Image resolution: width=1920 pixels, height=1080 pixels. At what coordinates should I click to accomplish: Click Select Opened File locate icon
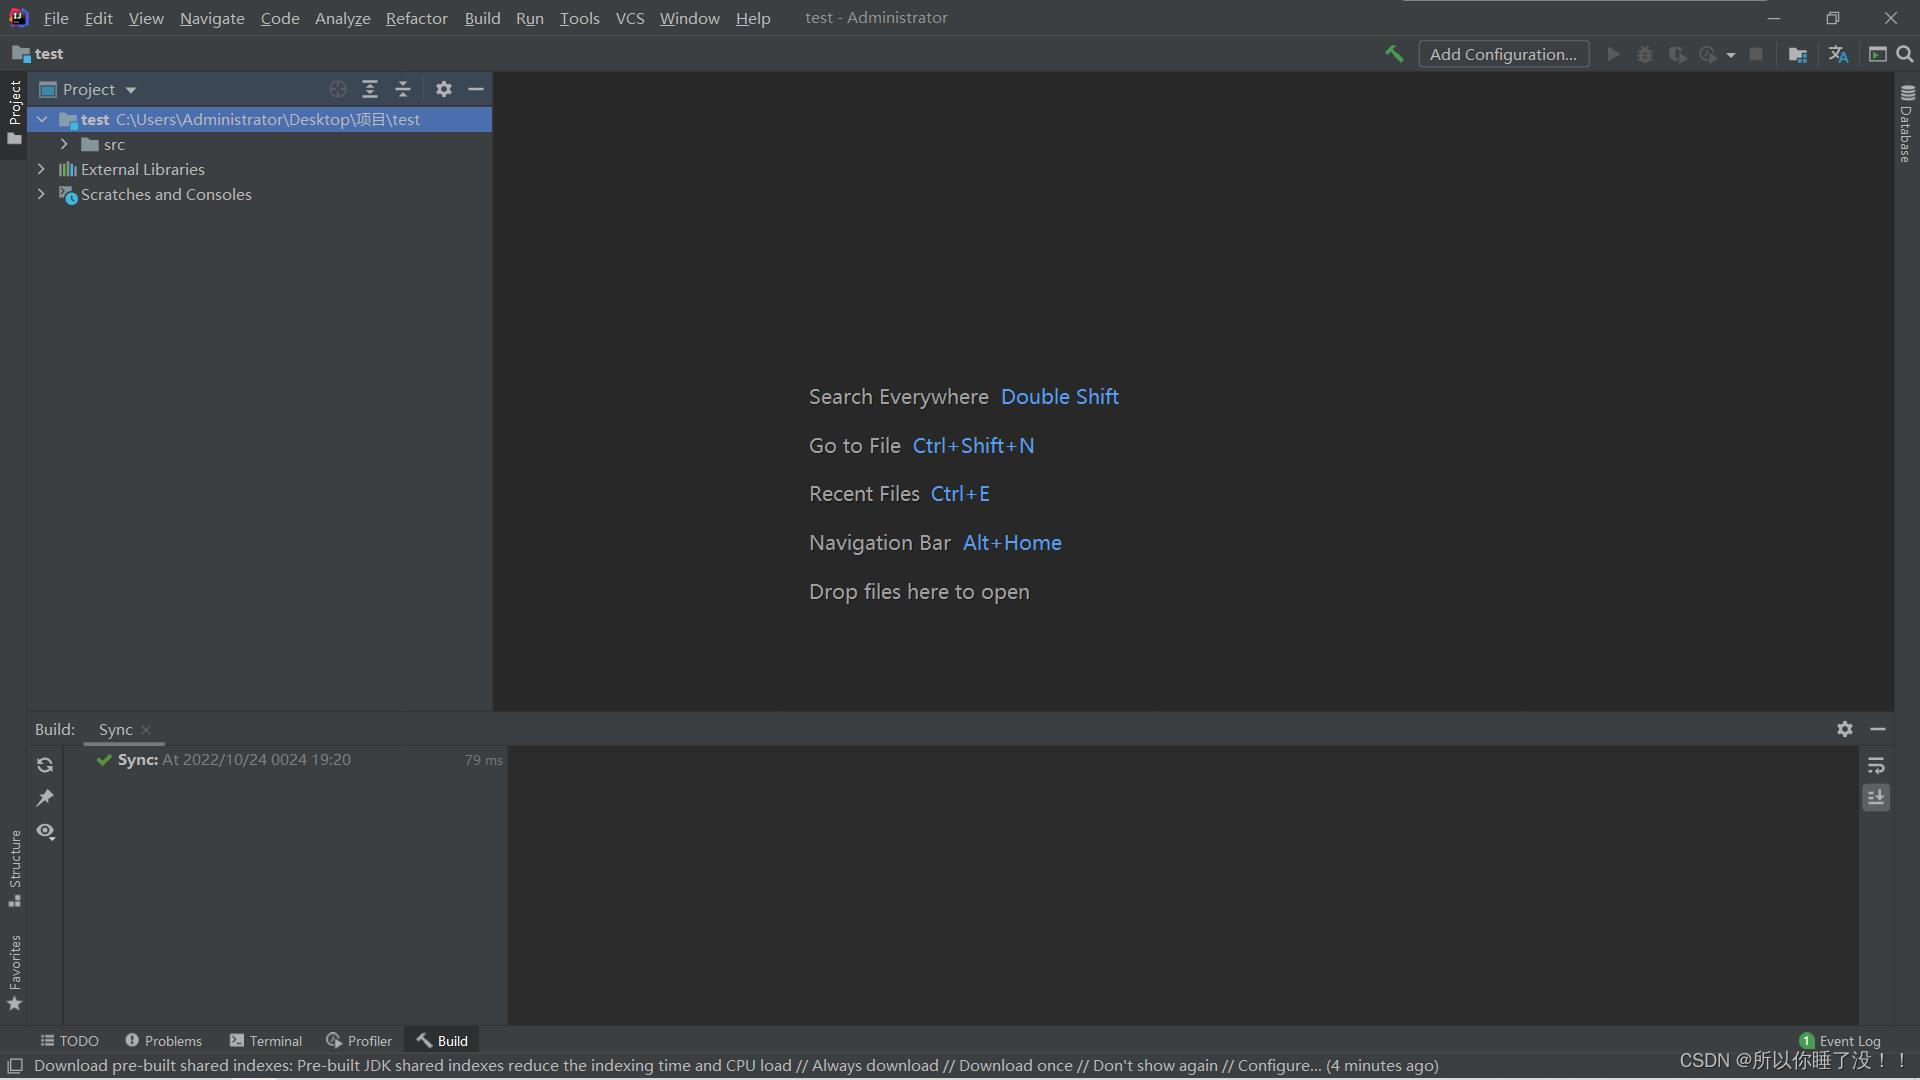(x=338, y=89)
